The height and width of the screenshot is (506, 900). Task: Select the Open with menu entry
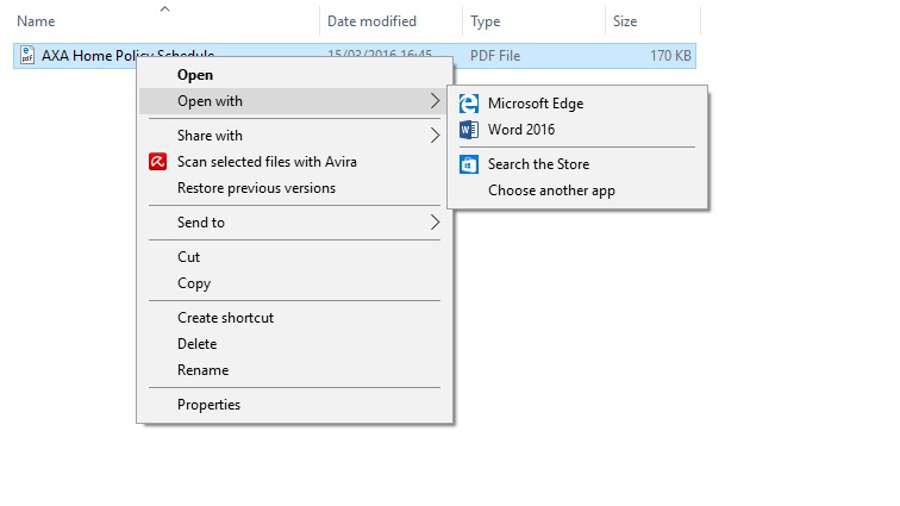(x=293, y=102)
